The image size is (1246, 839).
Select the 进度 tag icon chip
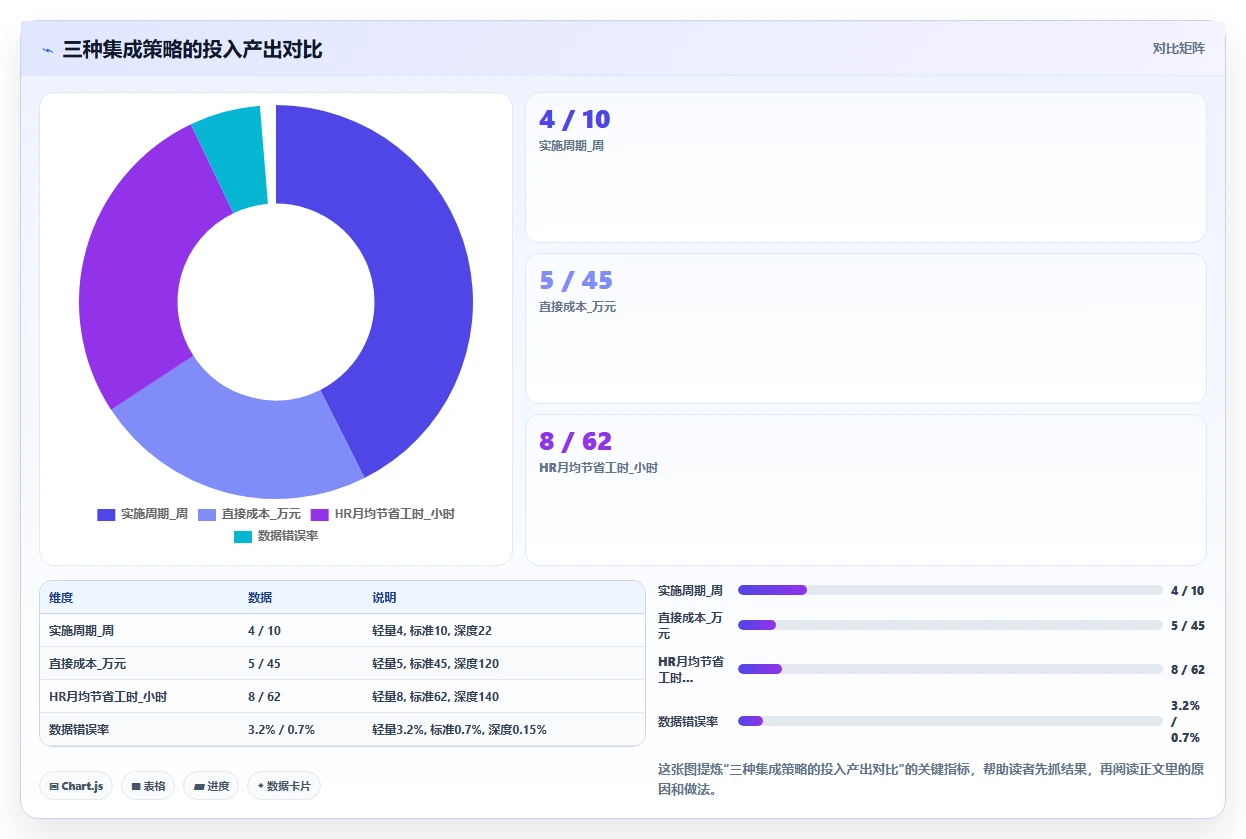pyautogui.click(x=211, y=786)
